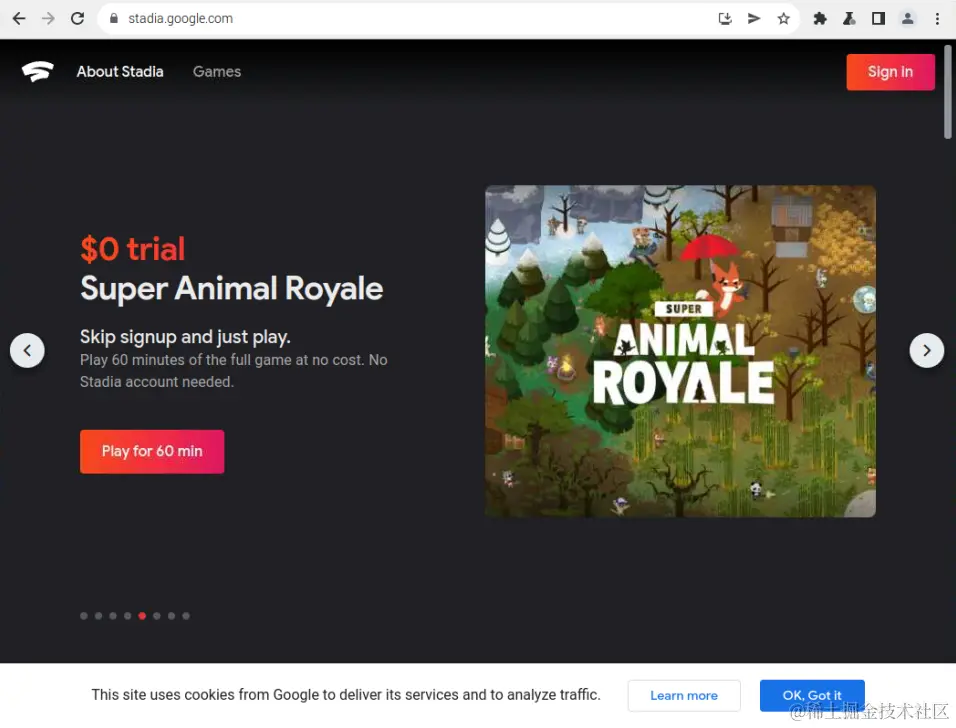View site info via lock icon
The image size is (956, 728).
(113, 18)
